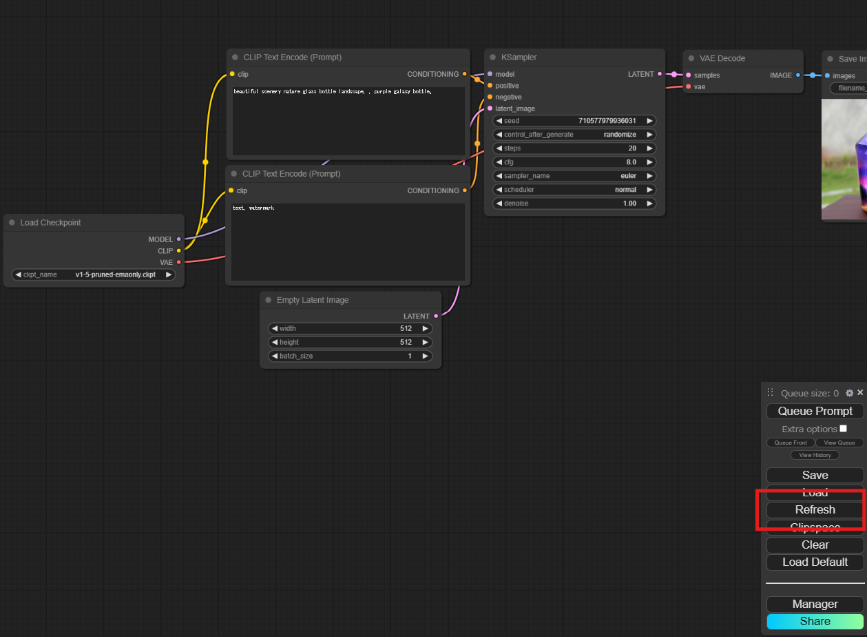
Task: Cycle sampler_name forward with right arrow
Action: (650, 176)
